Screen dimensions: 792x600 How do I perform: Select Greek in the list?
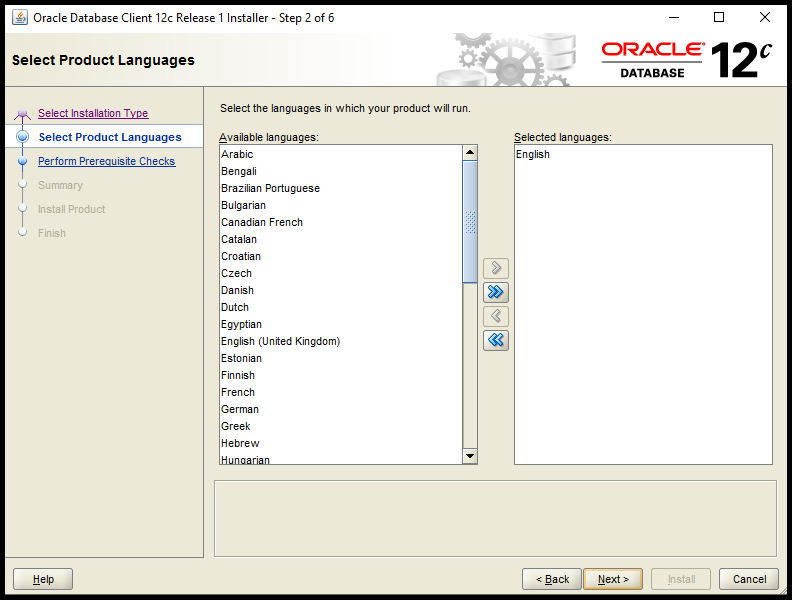point(341,426)
